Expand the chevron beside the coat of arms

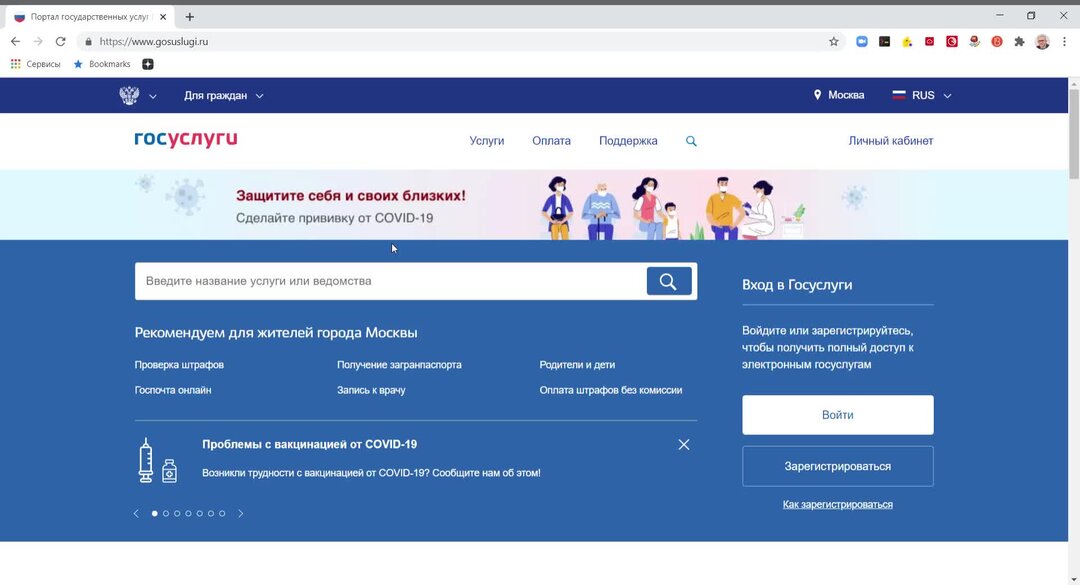tap(152, 96)
